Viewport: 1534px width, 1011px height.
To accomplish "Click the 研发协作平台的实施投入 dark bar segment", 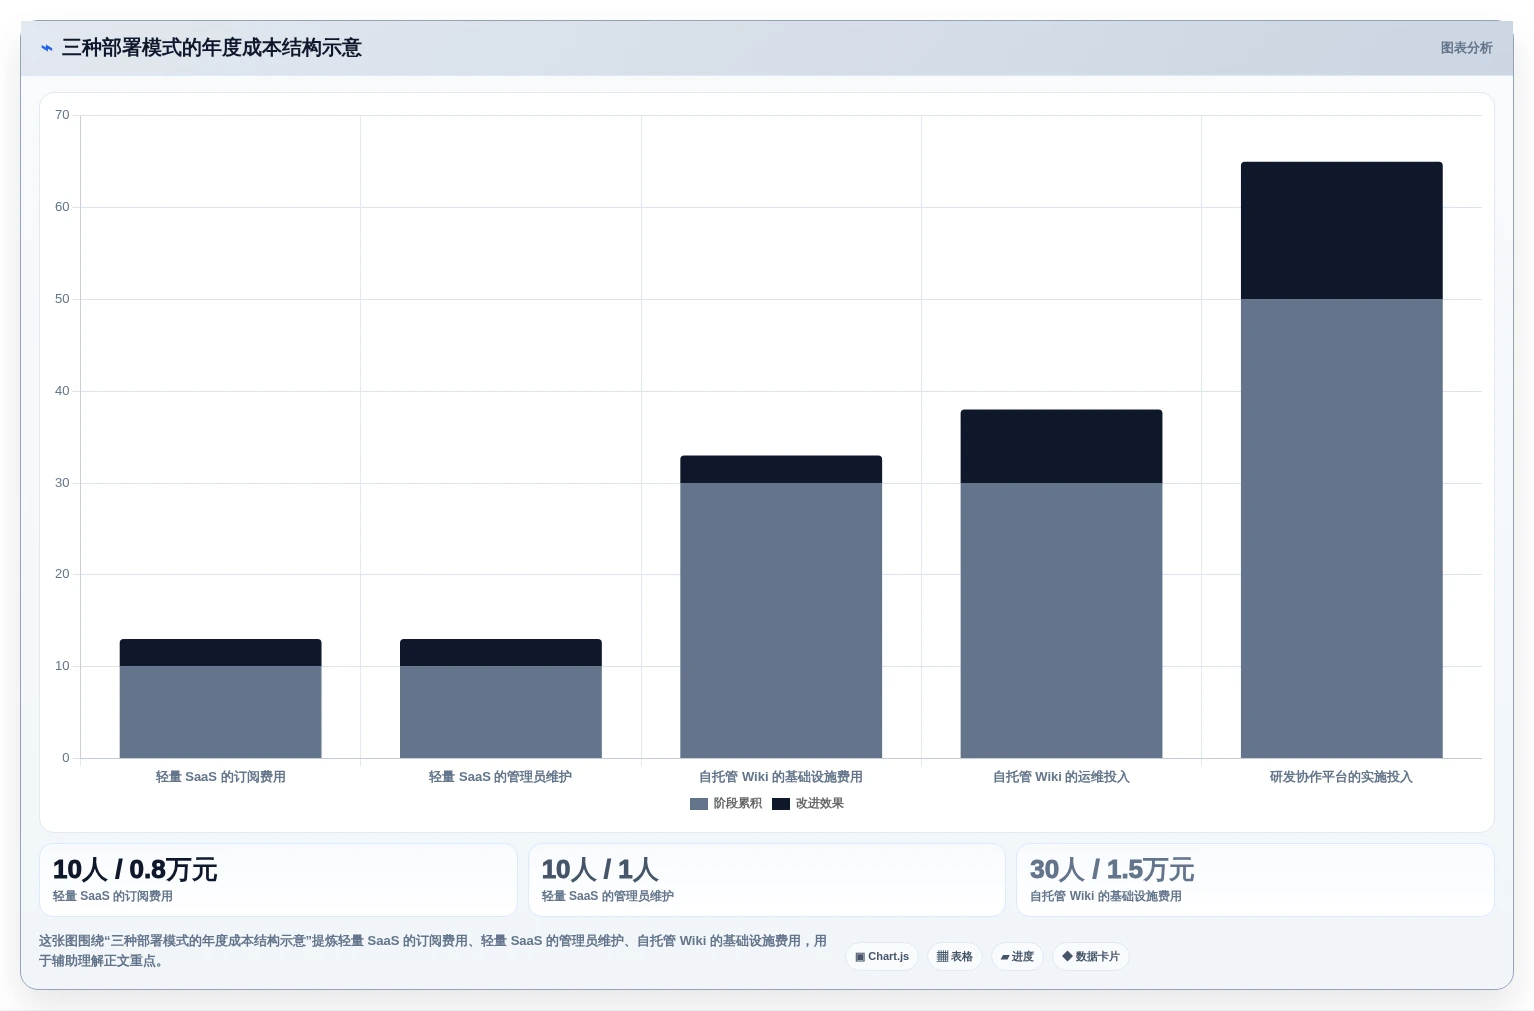I will coord(1341,230).
